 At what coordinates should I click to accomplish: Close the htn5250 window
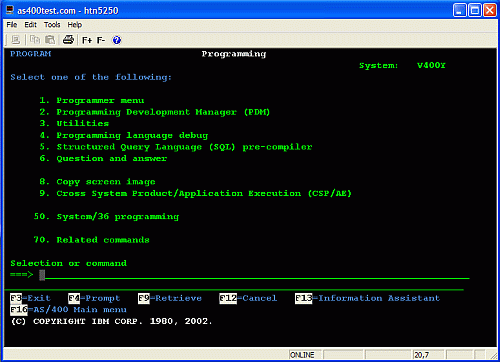[490, 10]
